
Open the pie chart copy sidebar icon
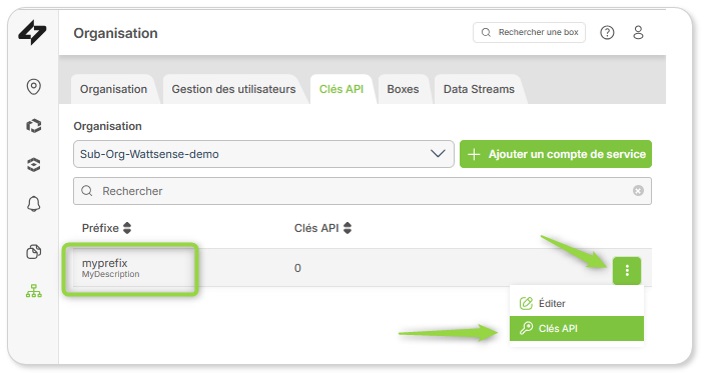pos(34,251)
